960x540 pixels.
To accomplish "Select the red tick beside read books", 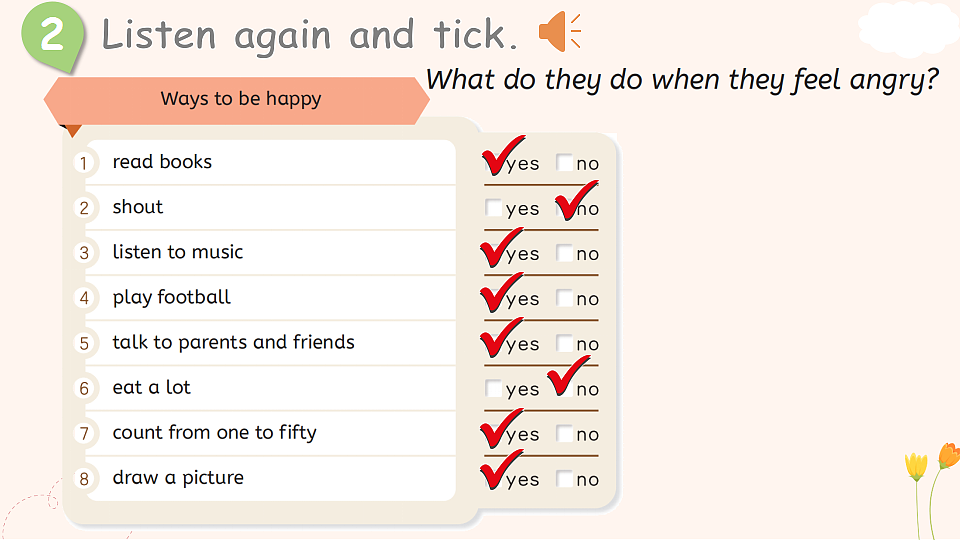I will (503, 155).
